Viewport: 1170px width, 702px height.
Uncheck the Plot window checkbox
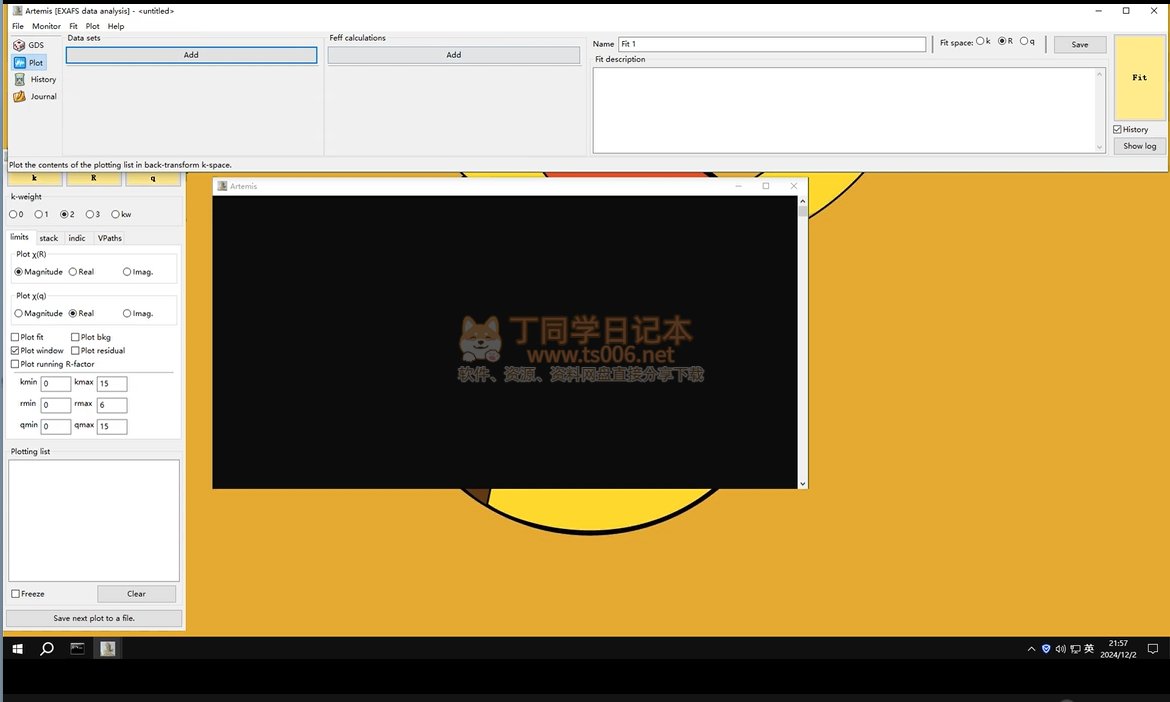point(15,351)
